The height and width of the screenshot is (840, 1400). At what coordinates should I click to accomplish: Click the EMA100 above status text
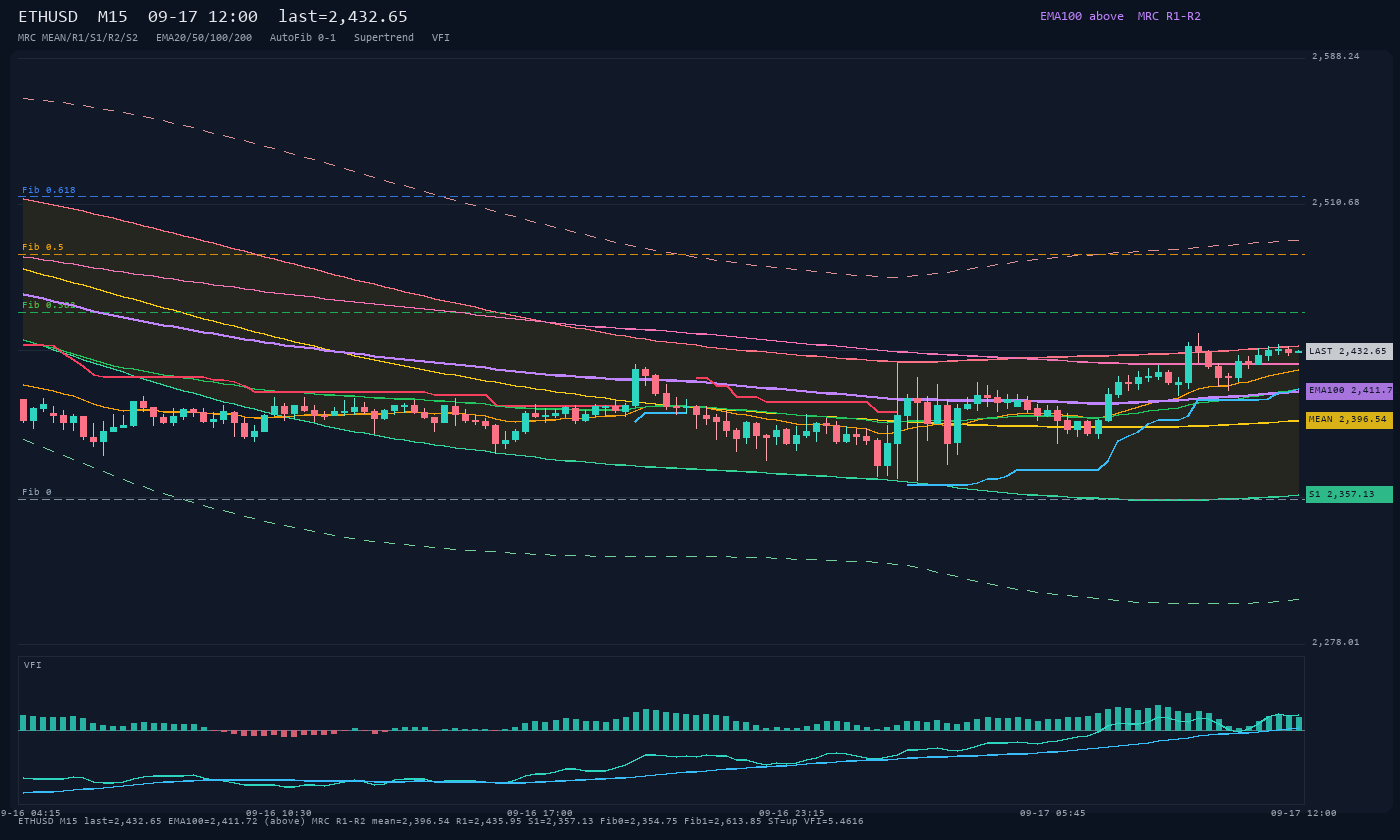[x=1082, y=16]
